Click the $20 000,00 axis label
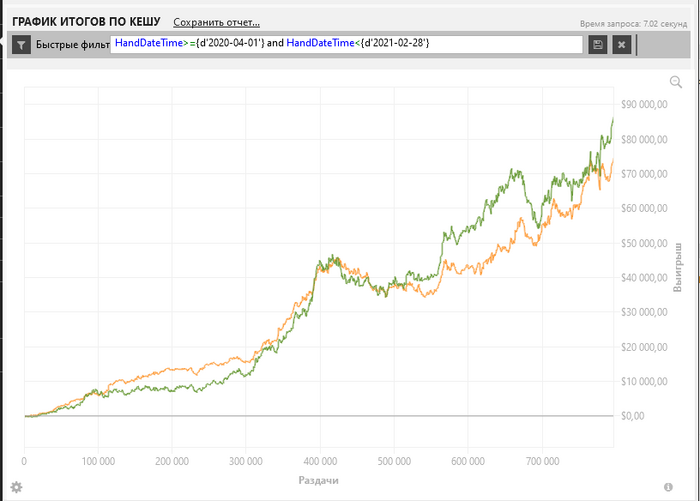This screenshot has height=501, width=700. point(644,347)
